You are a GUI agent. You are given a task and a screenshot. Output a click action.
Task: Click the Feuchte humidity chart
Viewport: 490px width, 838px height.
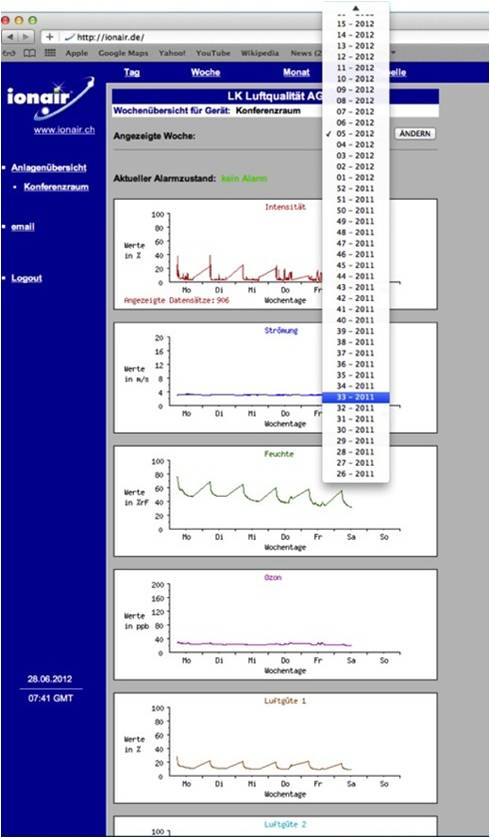point(276,501)
